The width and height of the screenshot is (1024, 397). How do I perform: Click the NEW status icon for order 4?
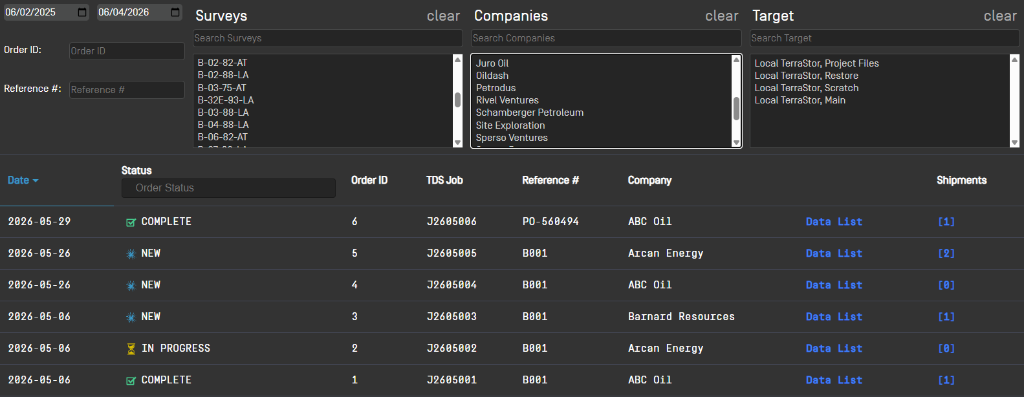pyautogui.click(x=131, y=285)
